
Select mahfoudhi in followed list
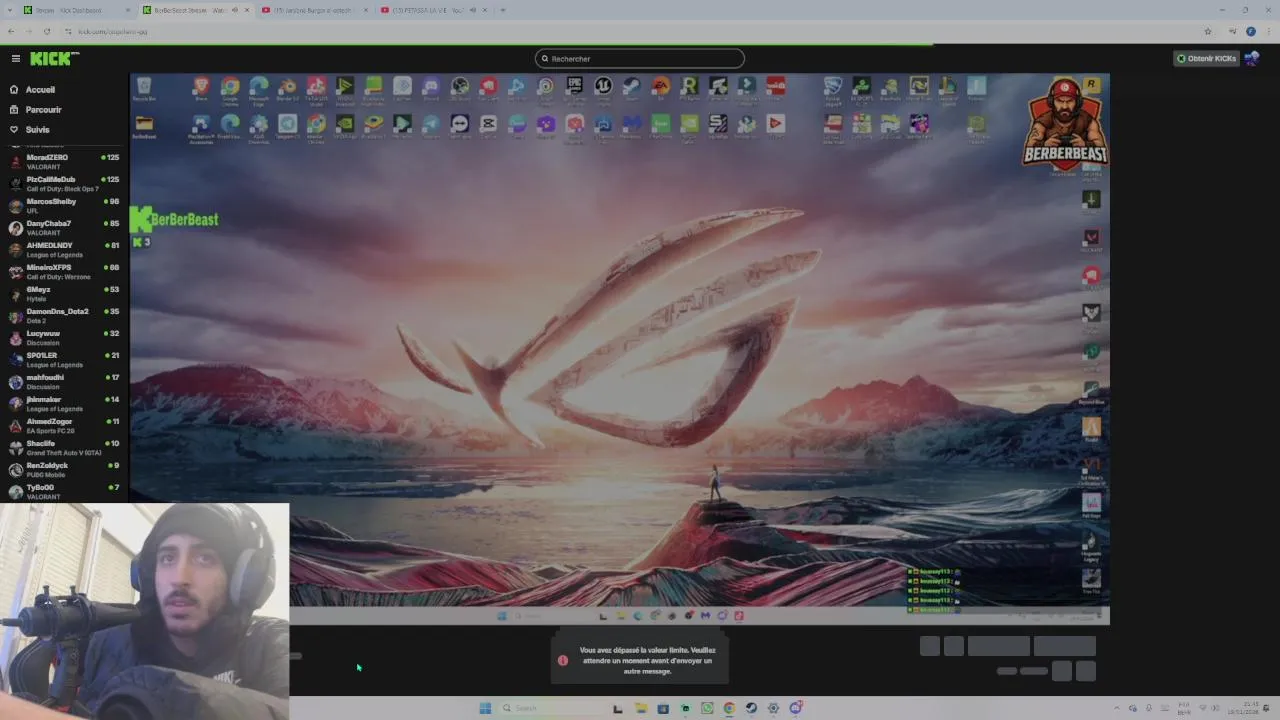pyautogui.click(x=64, y=382)
